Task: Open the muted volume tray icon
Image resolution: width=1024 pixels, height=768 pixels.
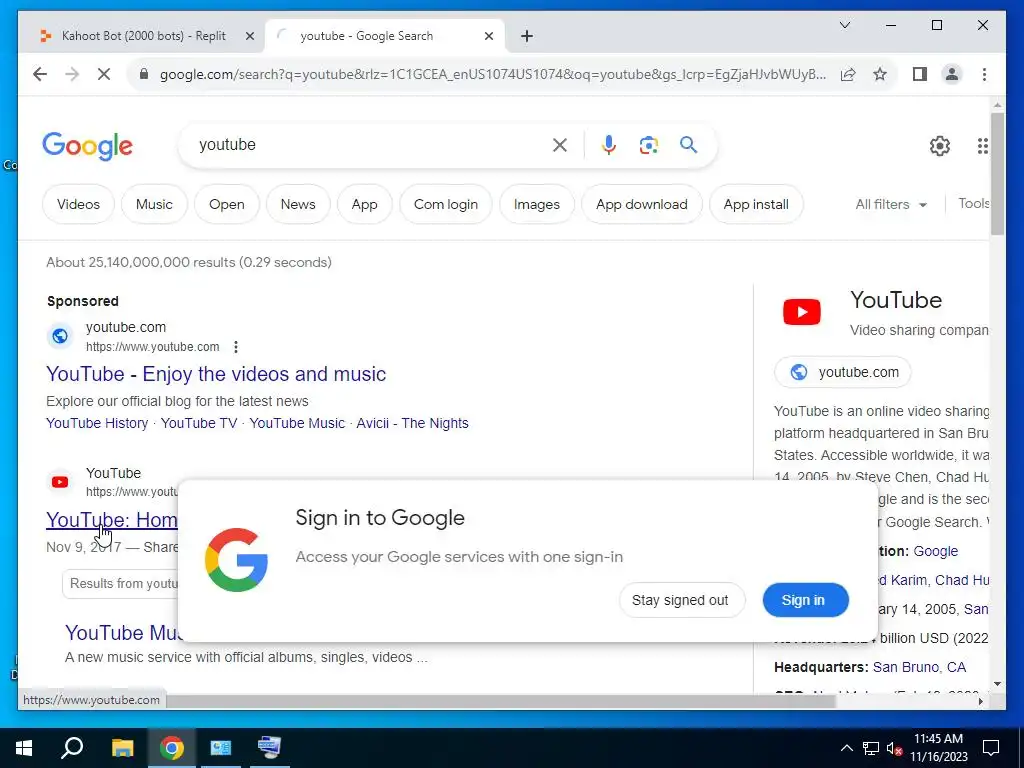Action: click(894, 748)
